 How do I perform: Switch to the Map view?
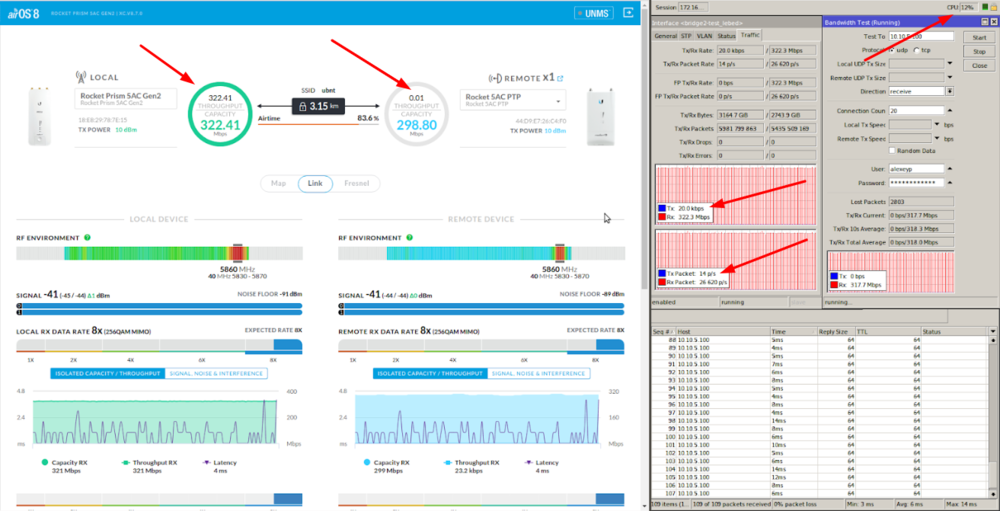point(279,184)
